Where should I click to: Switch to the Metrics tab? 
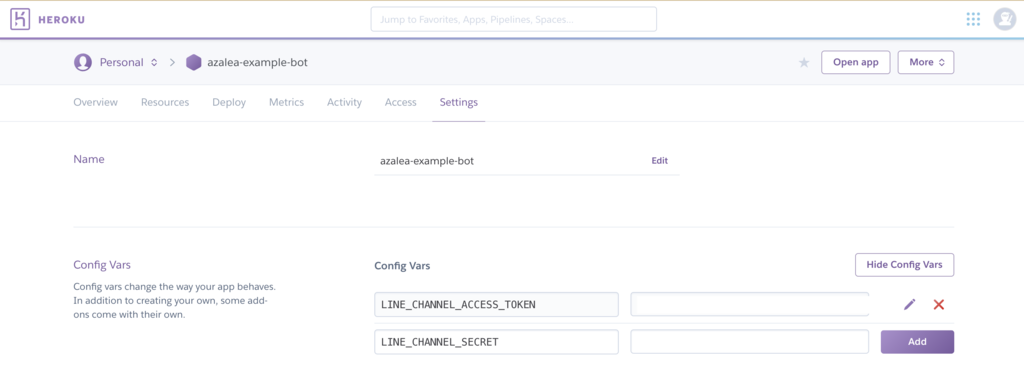click(x=286, y=103)
